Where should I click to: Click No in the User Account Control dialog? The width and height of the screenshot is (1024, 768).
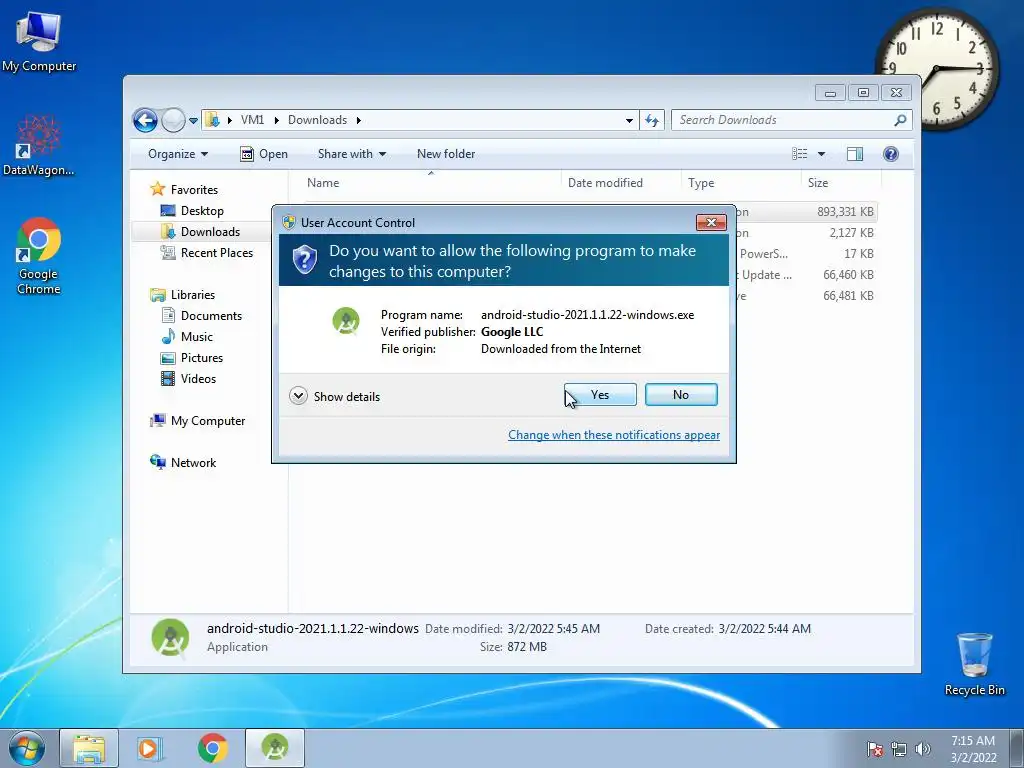pos(681,394)
